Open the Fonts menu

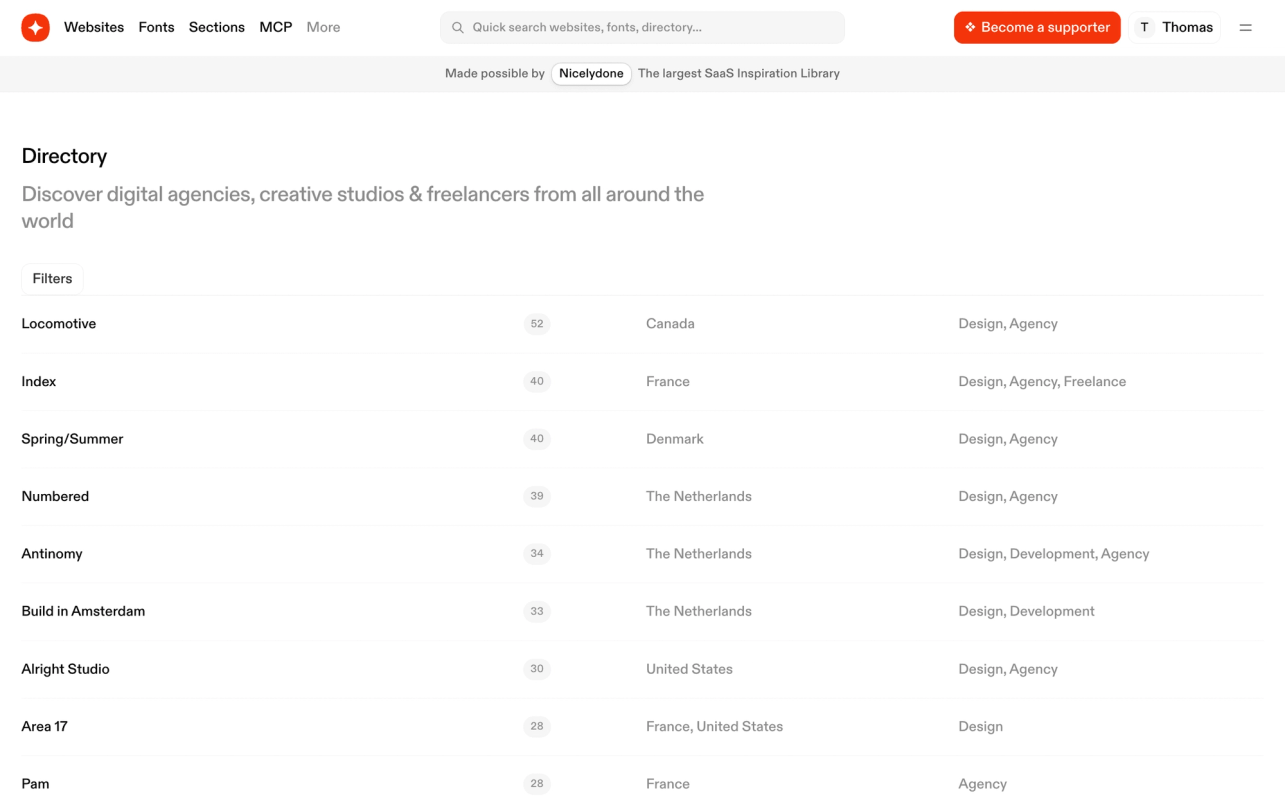[156, 28]
